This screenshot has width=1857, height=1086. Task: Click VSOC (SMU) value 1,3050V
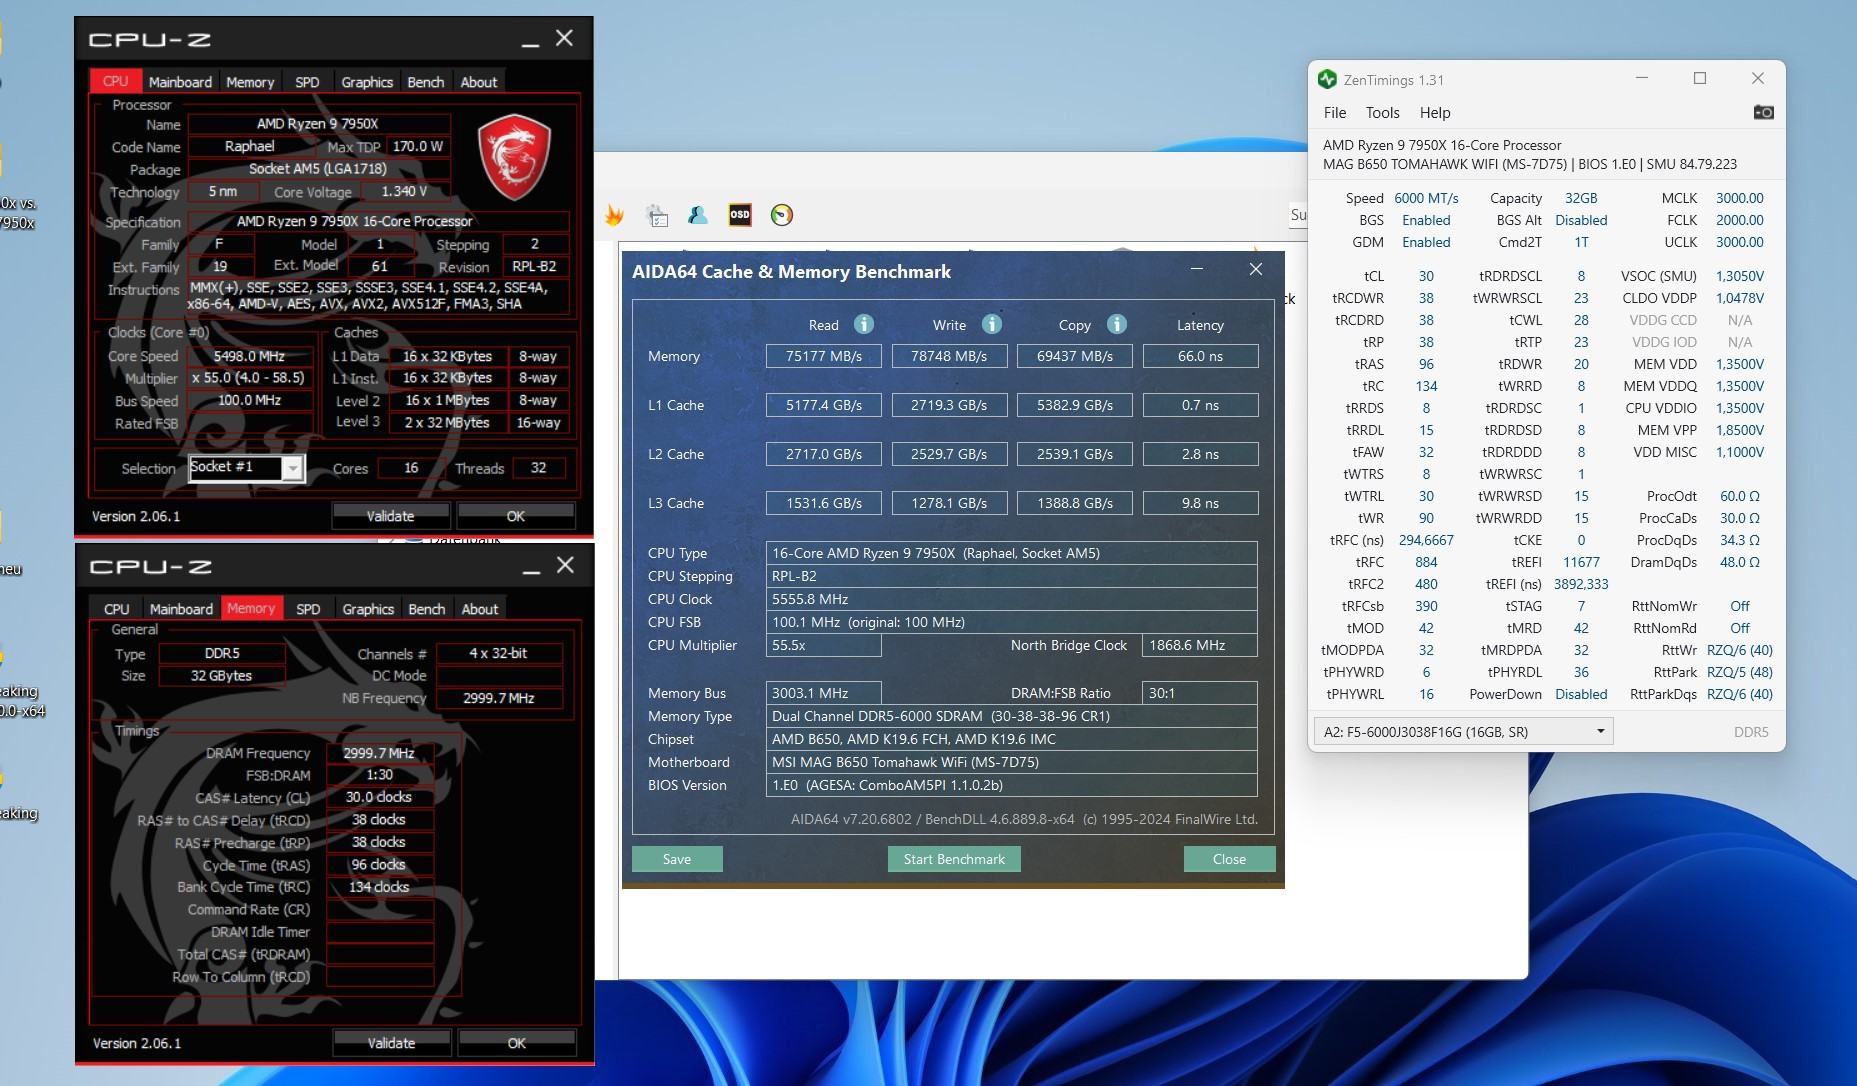[1740, 276]
